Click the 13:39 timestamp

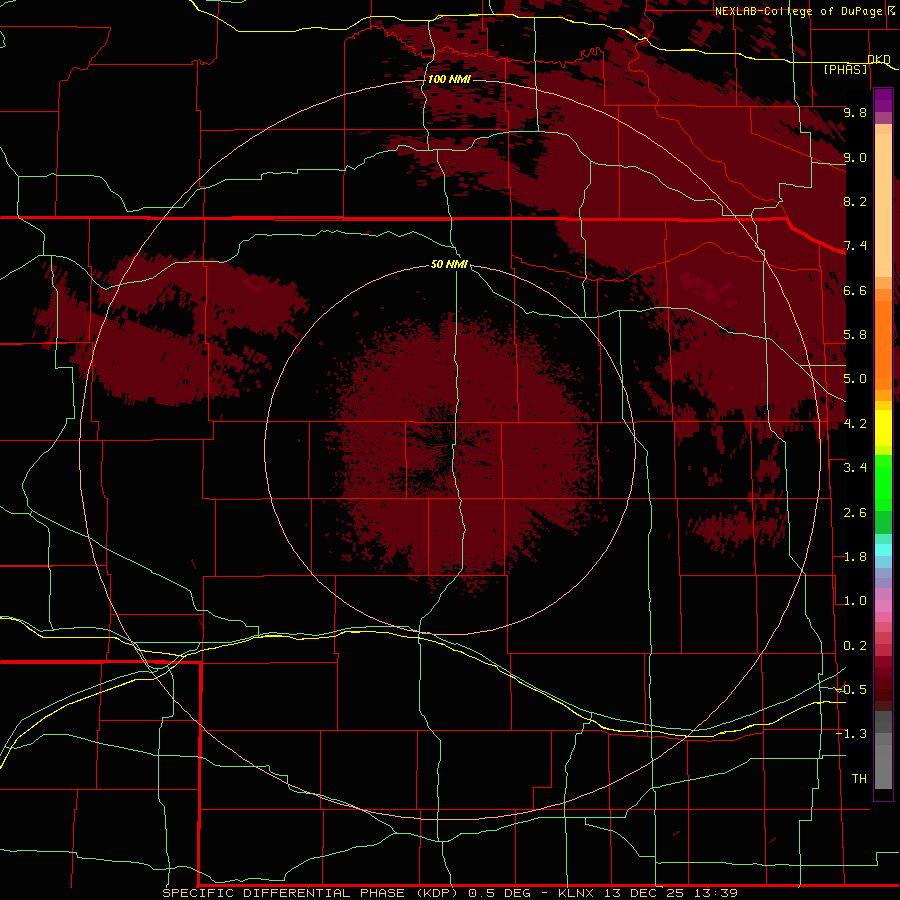coord(717,893)
